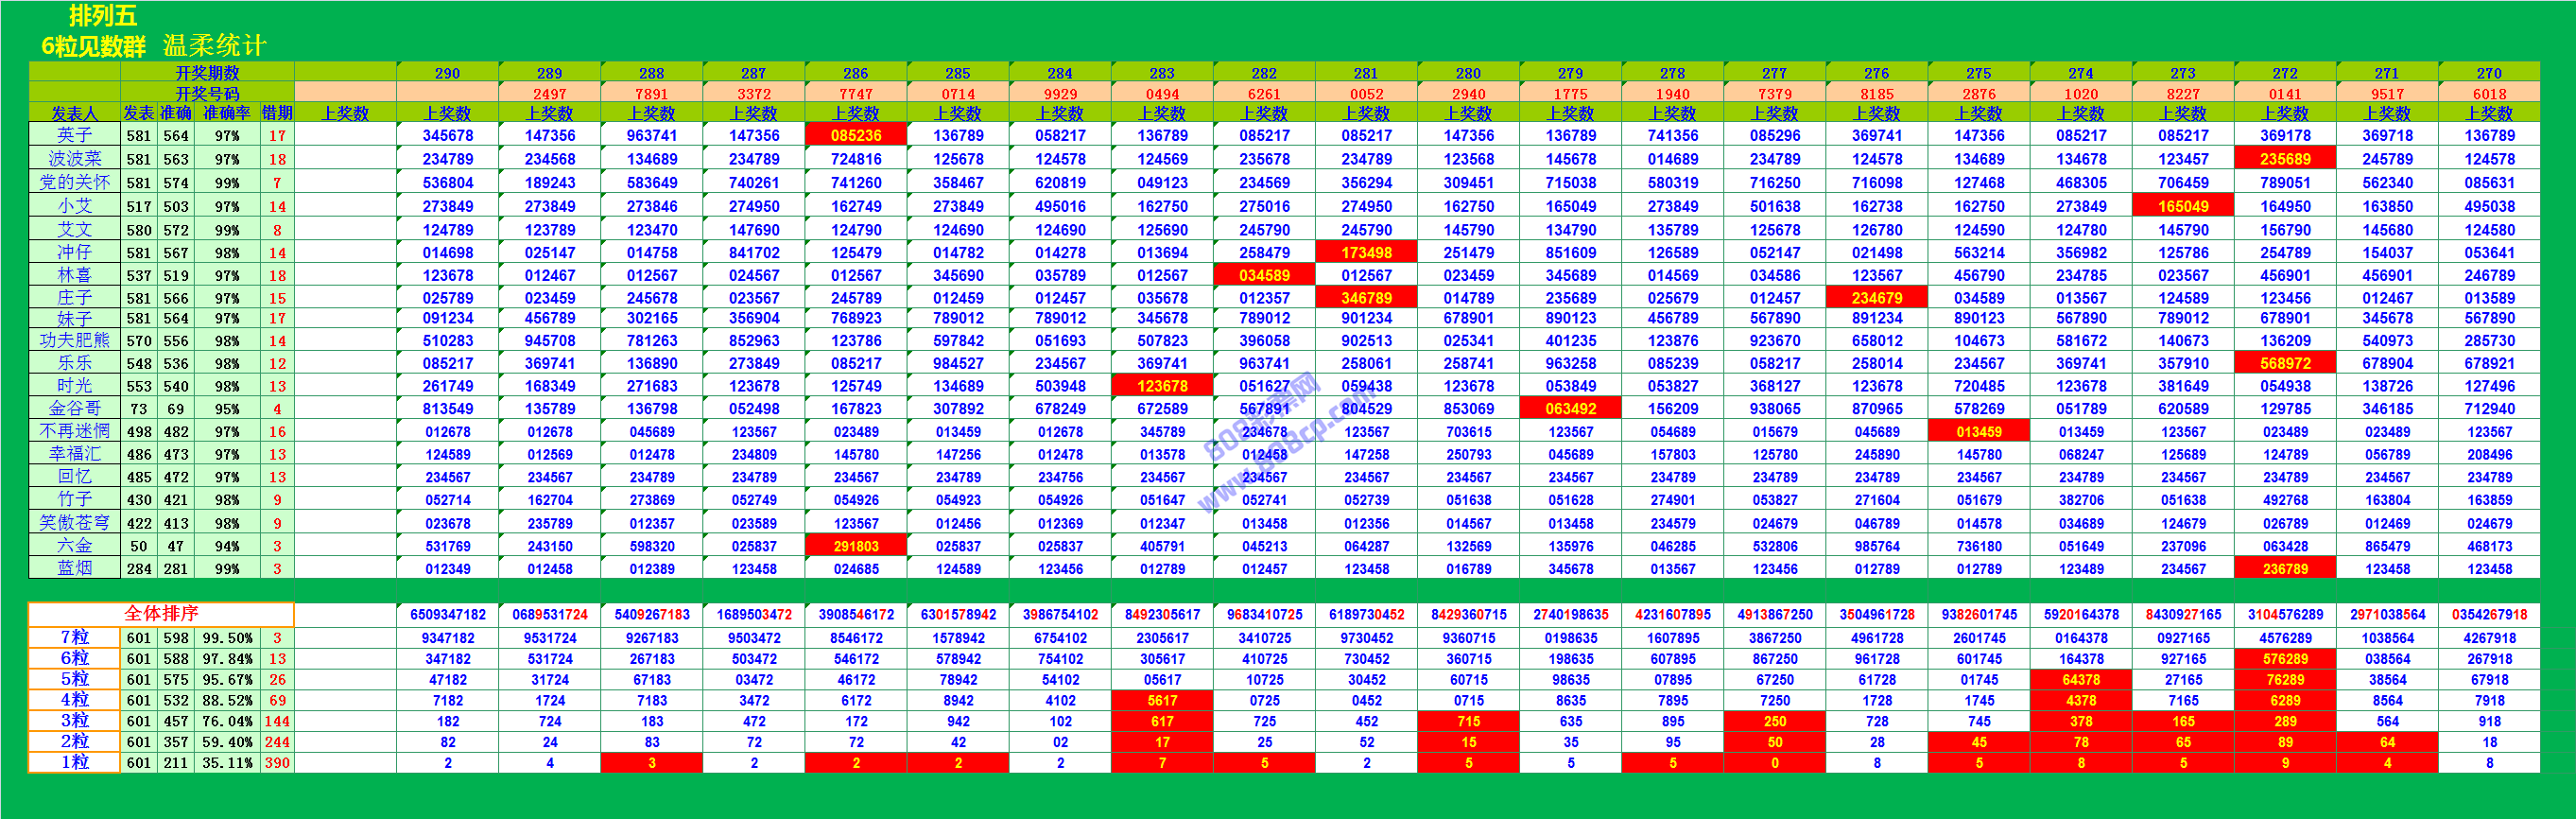Select the 准确率 column header
This screenshot has height=819, width=2576.
(x=226, y=113)
